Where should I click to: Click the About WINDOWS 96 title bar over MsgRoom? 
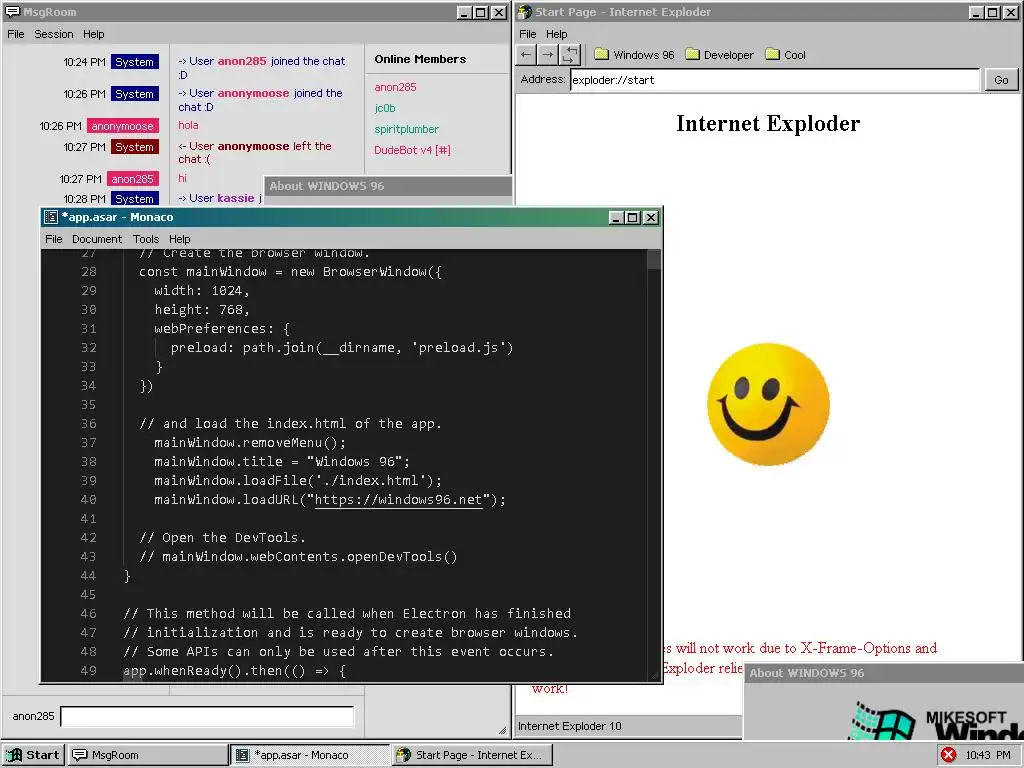pyautogui.click(x=388, y=186)
